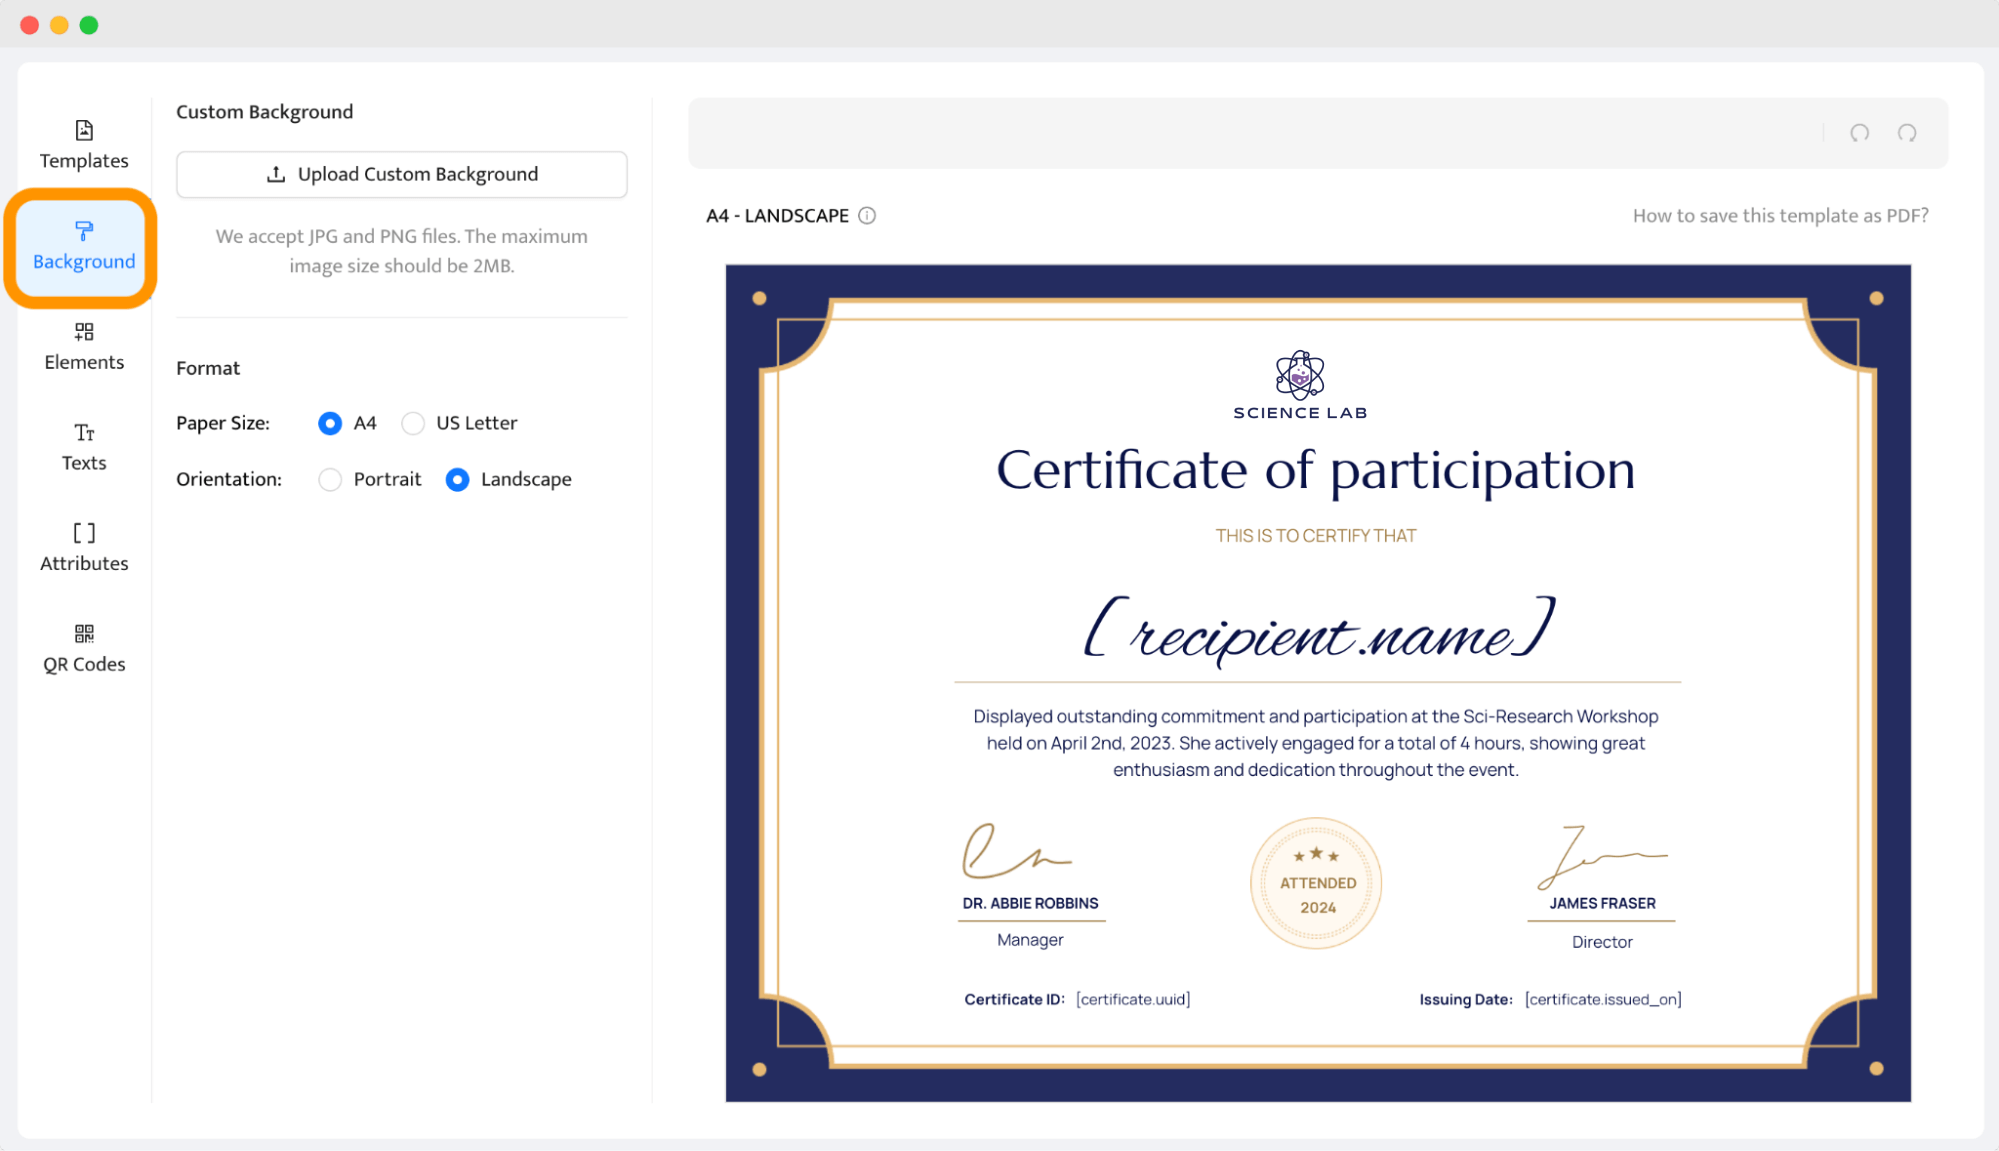Click the green maximize window button
Image resolution: width=1999 pixels, height=1151 pixels.
click(x=89, y=25)
